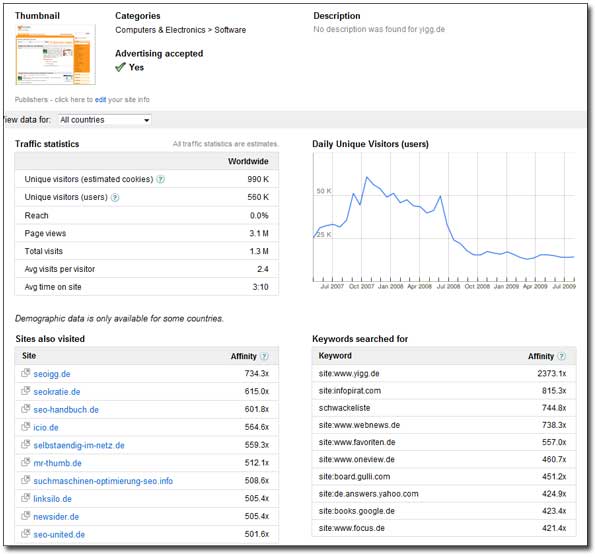Open the mr-thumb.de site link
This screenshot has height=557, width=595.
click(x=57, y=463)
